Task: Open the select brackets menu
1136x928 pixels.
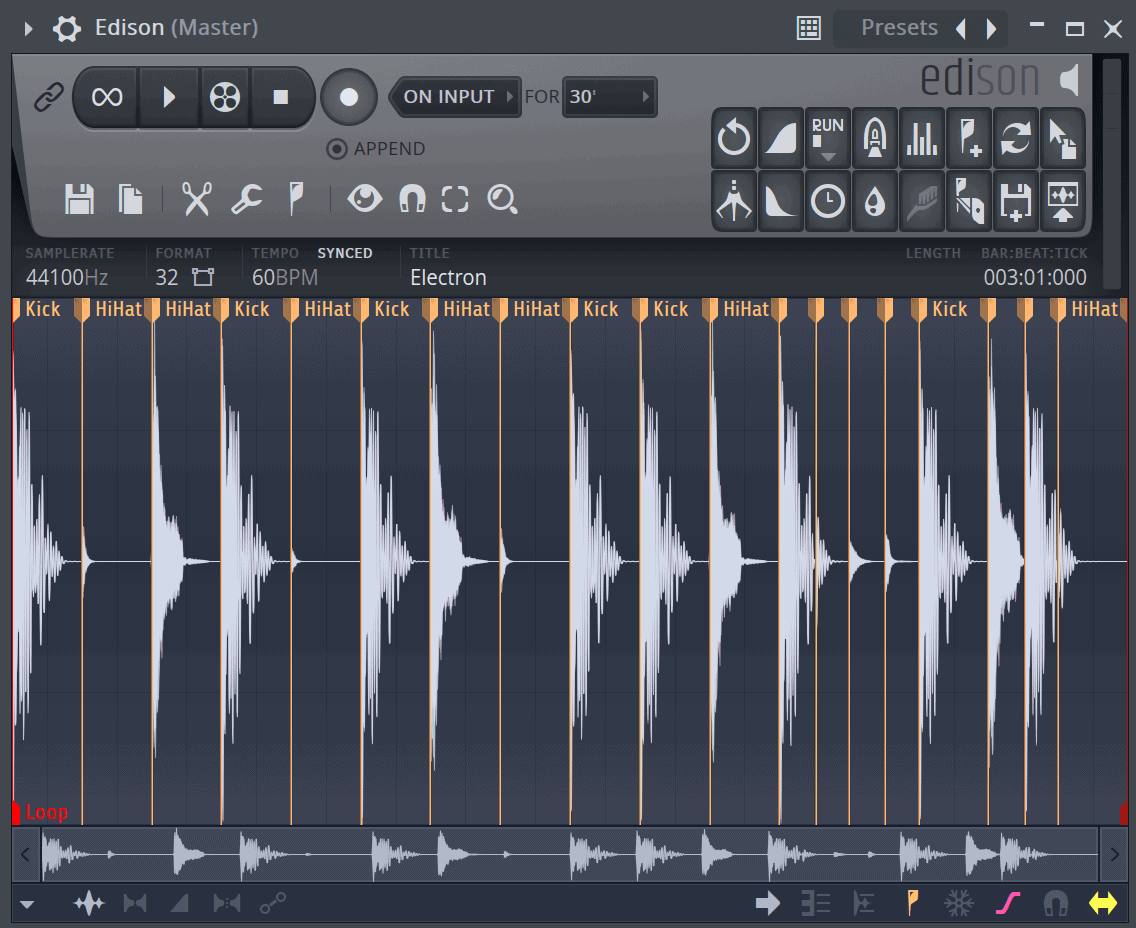Action: 455,199
